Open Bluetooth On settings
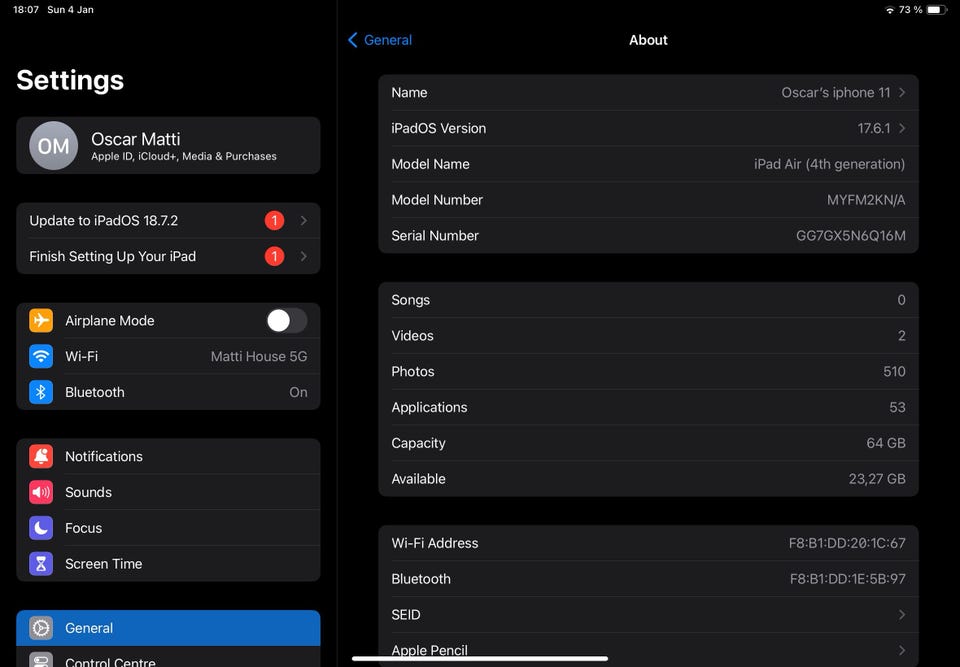This screenshot has width=960, height=667. (x=168, y=392)
